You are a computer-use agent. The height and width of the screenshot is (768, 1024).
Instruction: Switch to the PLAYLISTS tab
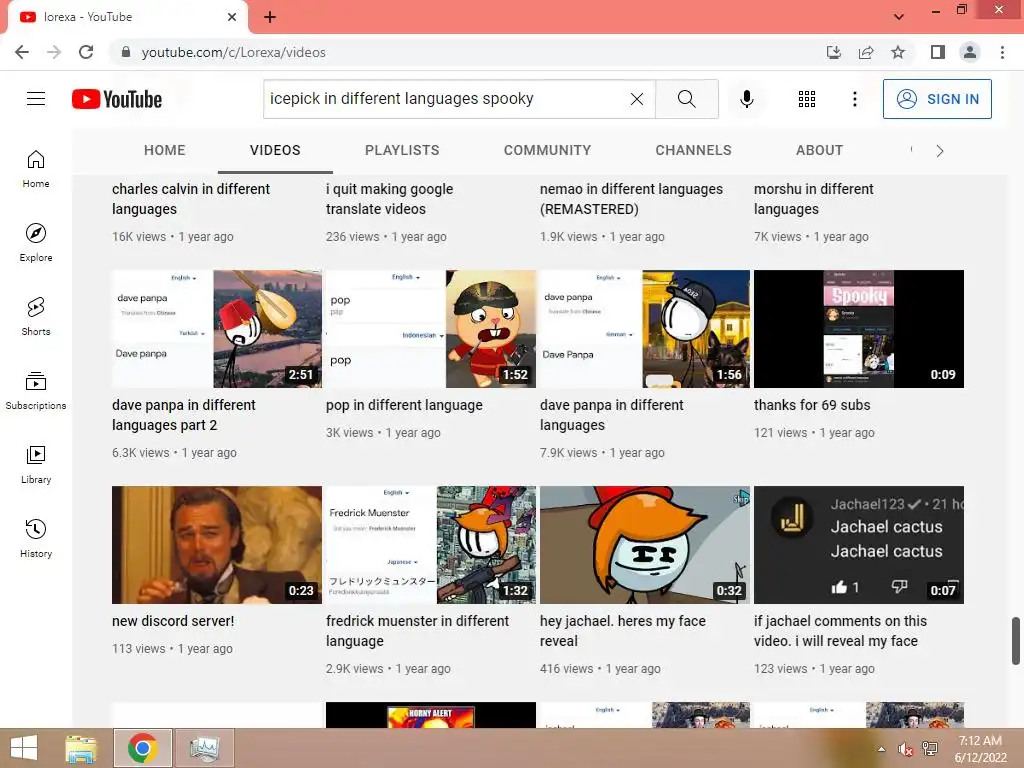point(402,150)
